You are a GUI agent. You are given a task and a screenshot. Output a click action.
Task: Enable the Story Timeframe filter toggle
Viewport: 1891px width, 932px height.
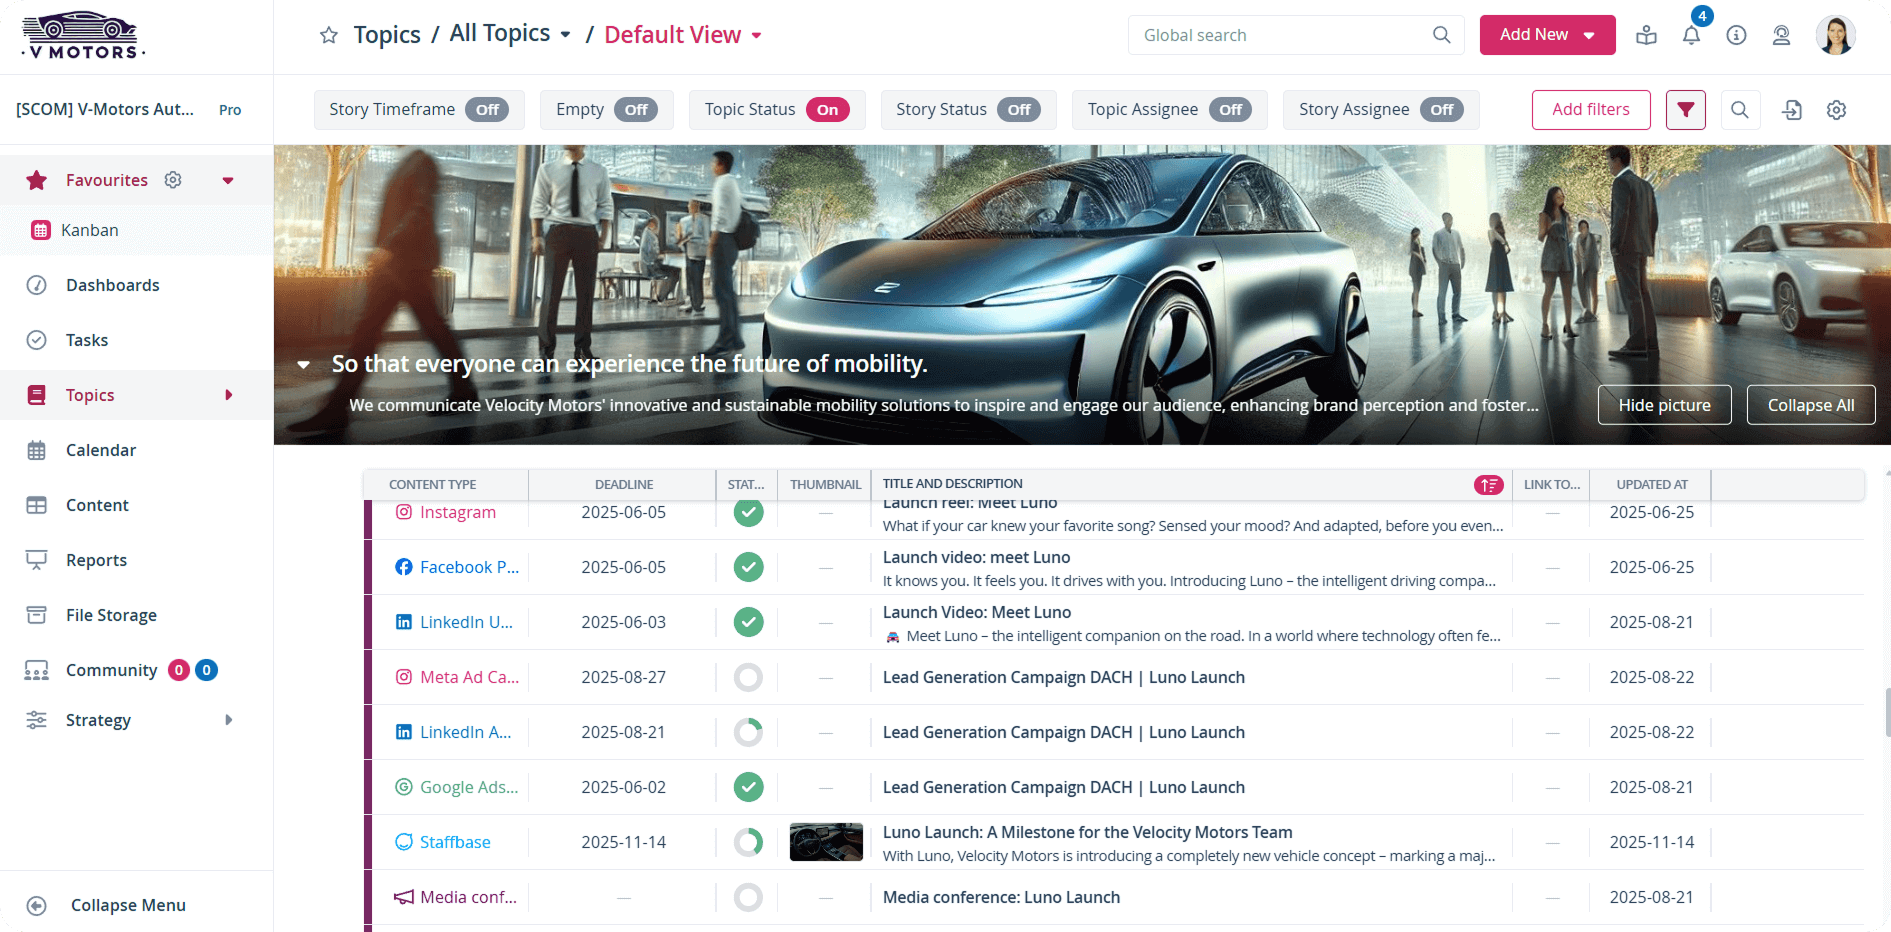click(487, 110)
